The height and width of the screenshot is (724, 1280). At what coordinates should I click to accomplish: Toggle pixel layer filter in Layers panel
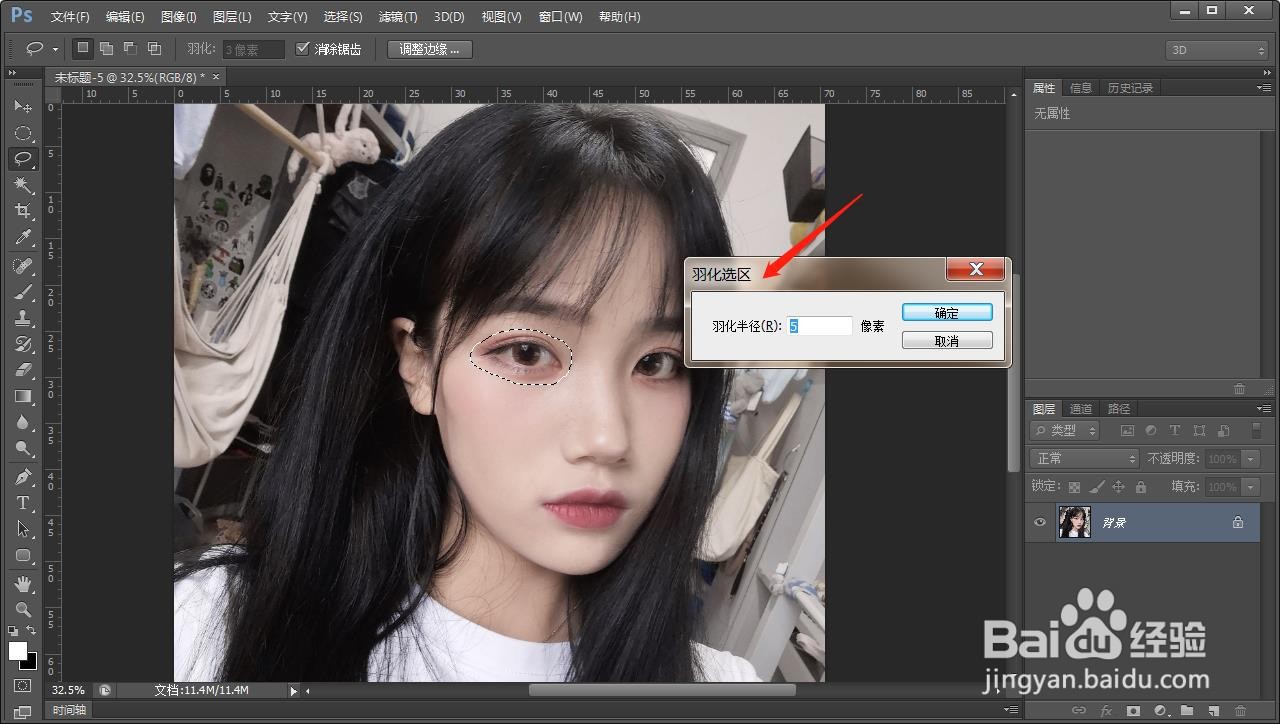pos(1127,431)
